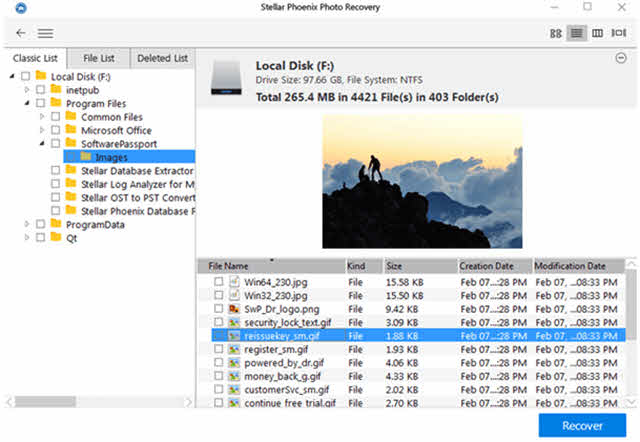The width and height of the screenshot is (640, 442).
Task: Select the Stellar Log Analyzer folder
Action: click(x=138, y=184)
